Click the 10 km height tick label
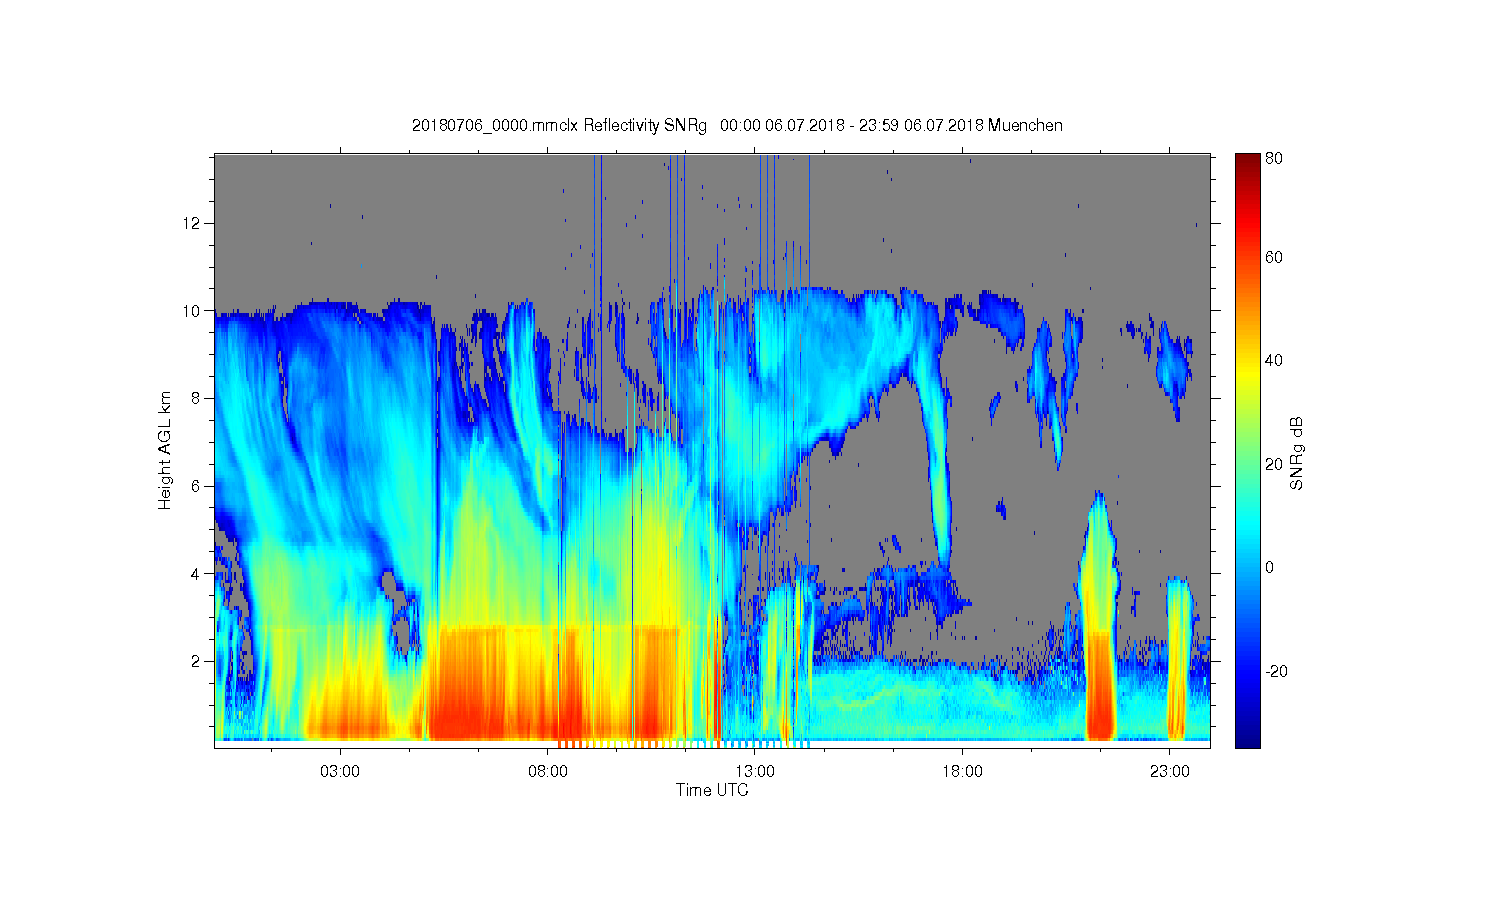Image resolution: width=1500 pixels, height=900 pixels. 192,310
